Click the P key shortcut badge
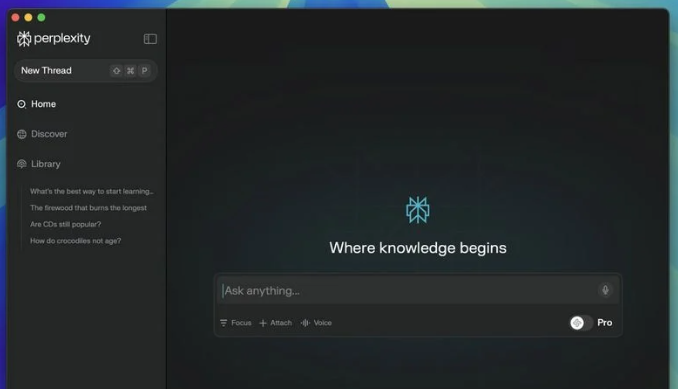The height and width of the screenshot is (389, 678). click(x=144, y=70)
